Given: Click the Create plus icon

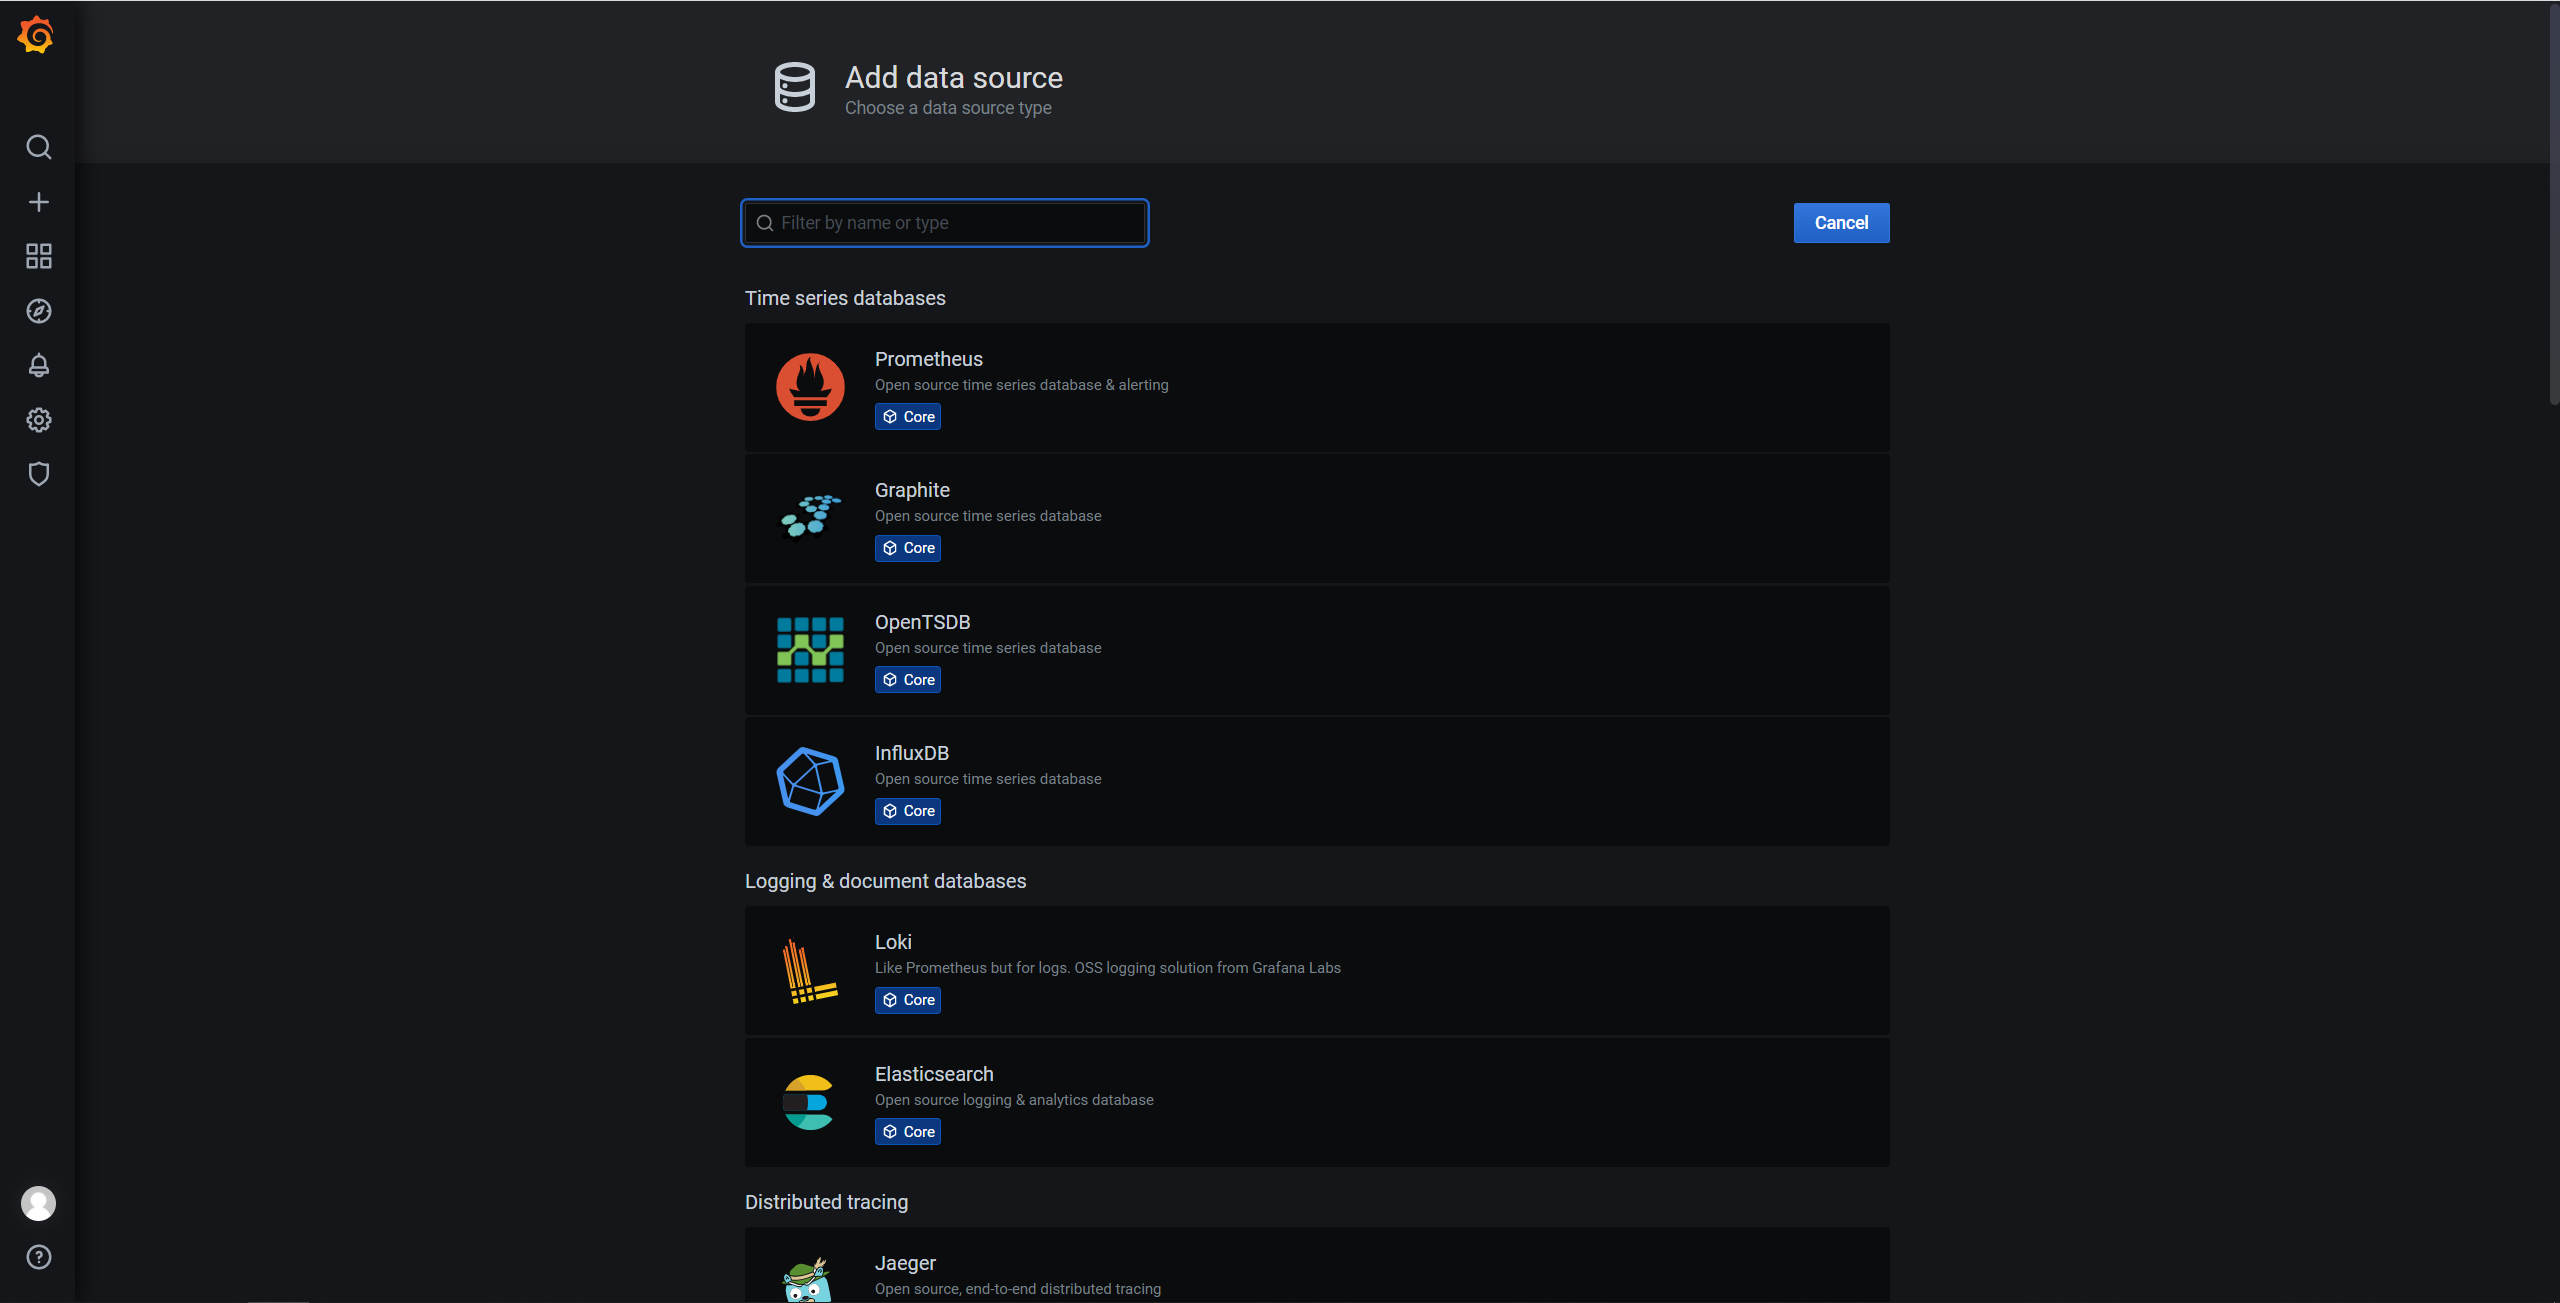Looking at the screenshot, I should (38, 202).
